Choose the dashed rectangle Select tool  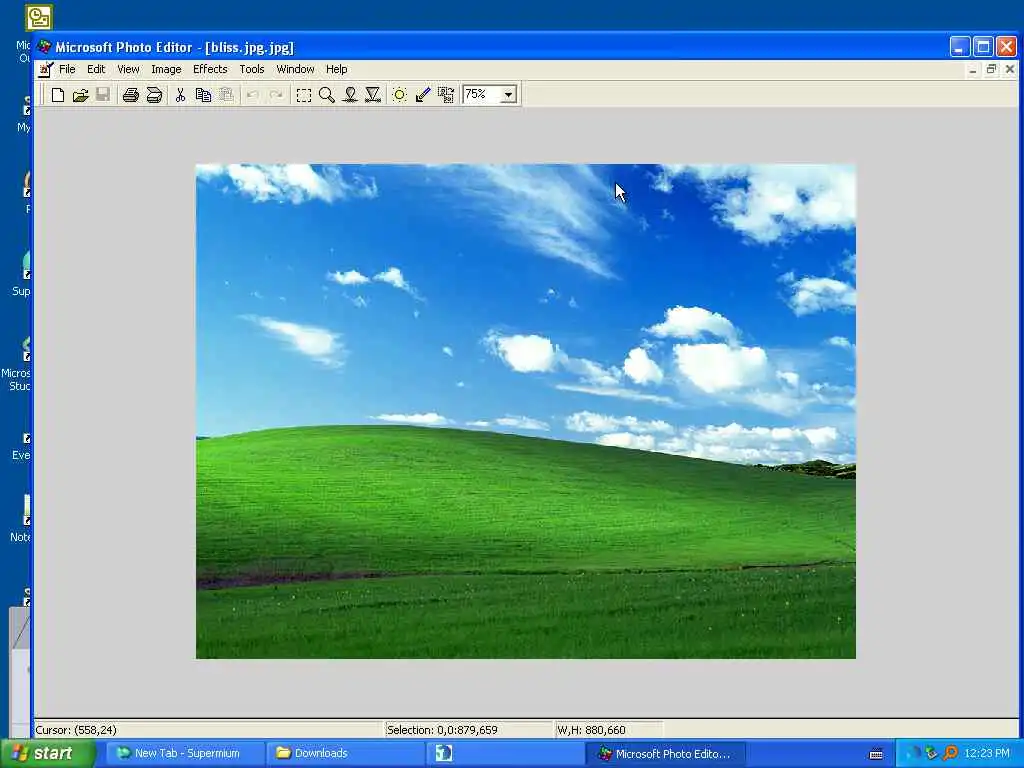pyautogui.click(x=304, y=95)
